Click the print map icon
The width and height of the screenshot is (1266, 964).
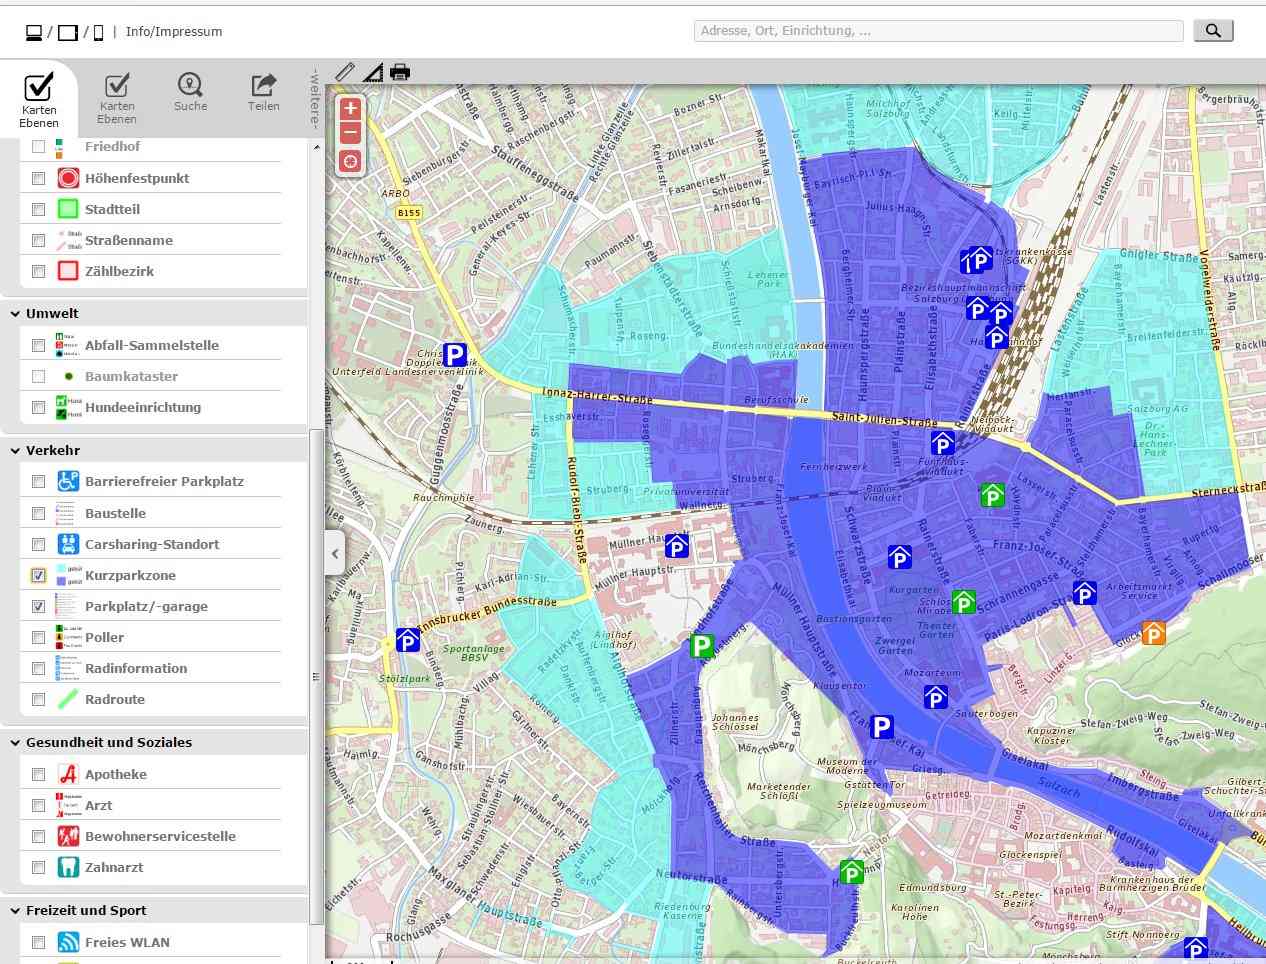[x=400, y=72]
